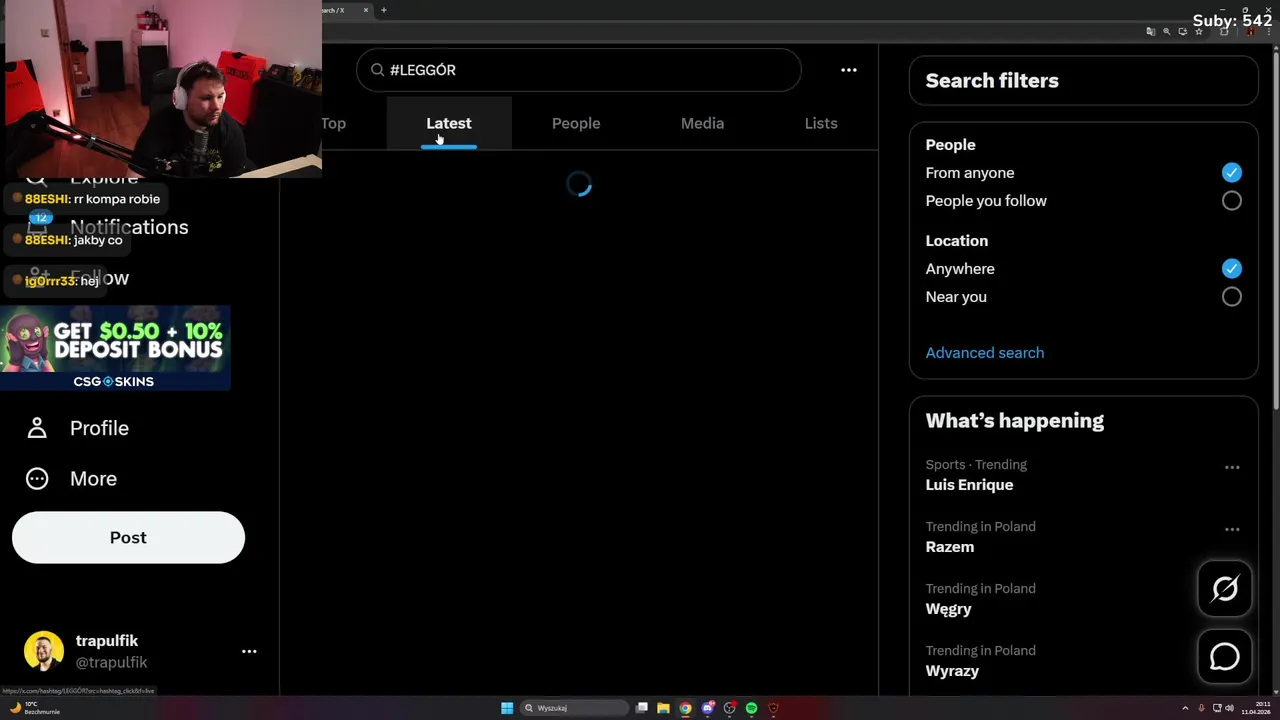Open the Advanced search link
The height and width of the screenshot is (720, 1280).
pyautogui.click(x=985, y=353)
